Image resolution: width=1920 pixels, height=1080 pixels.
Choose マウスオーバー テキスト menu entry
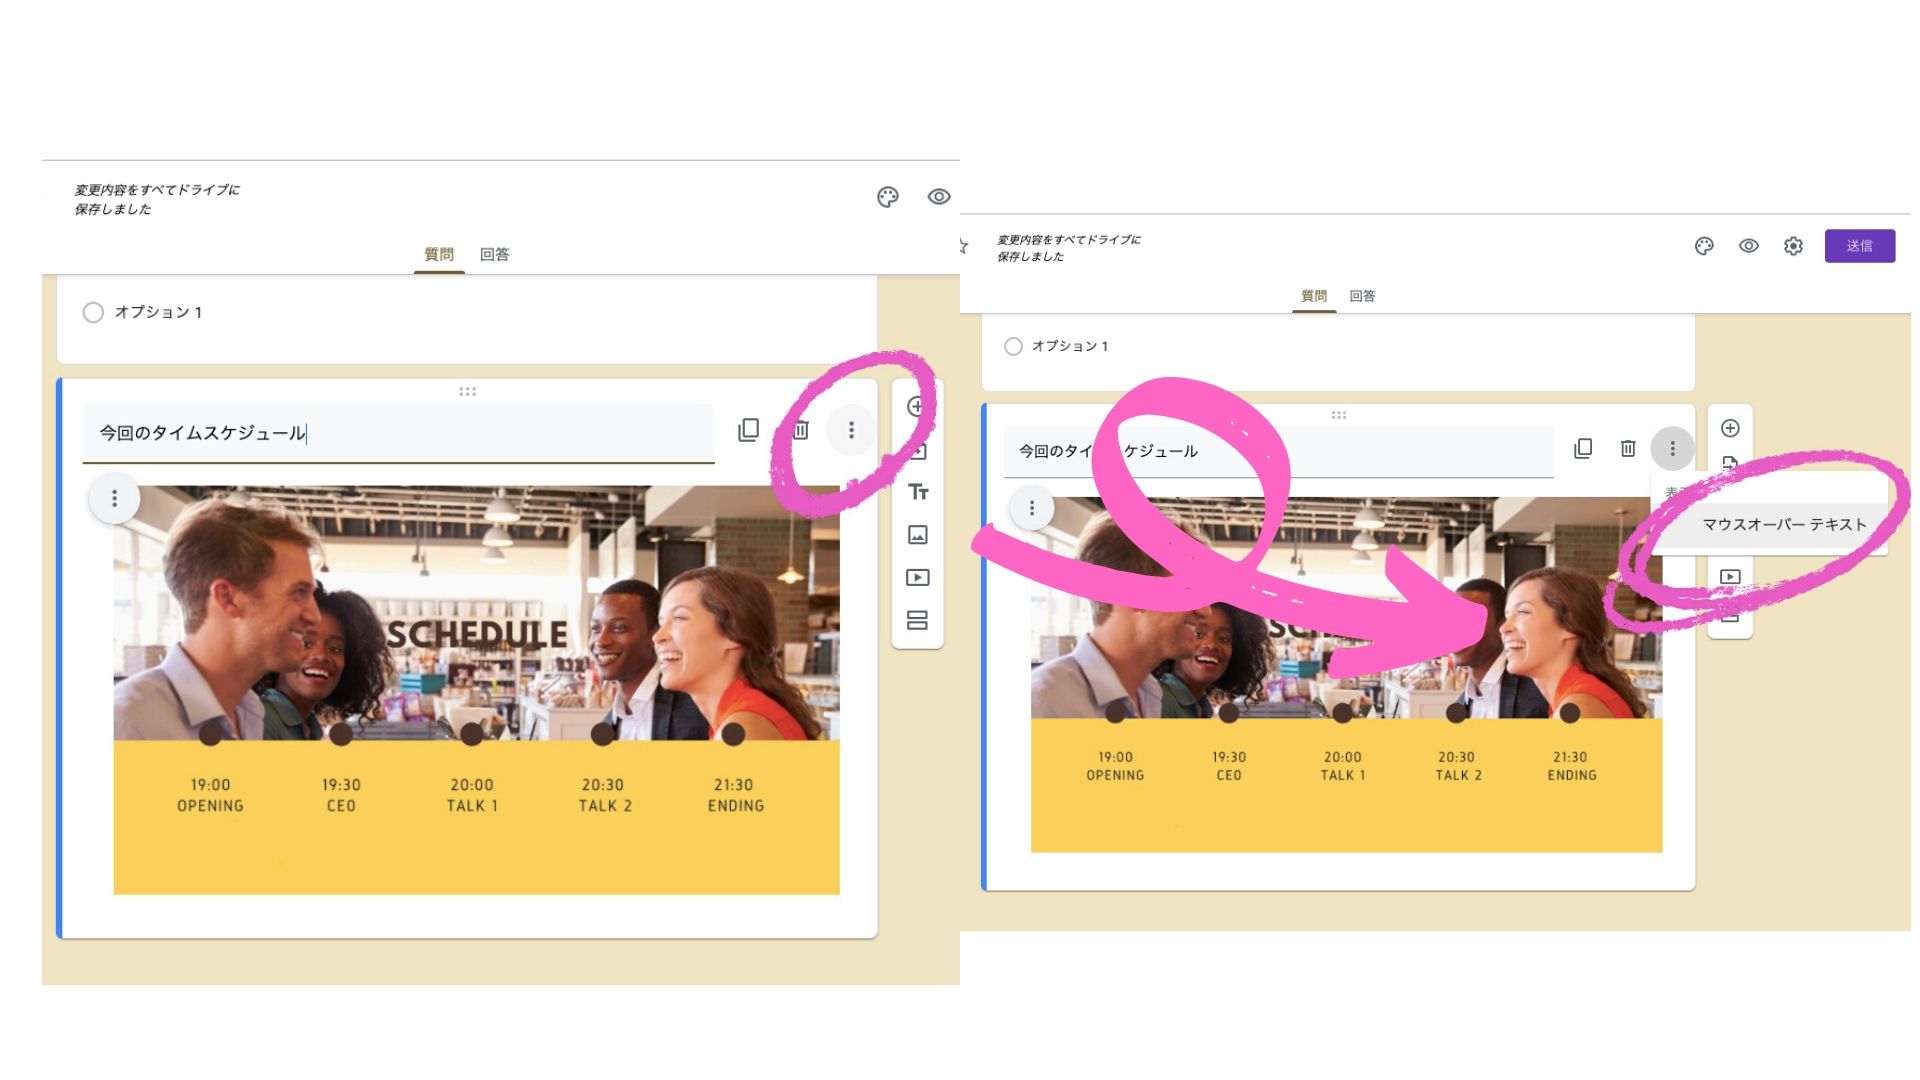[x=1769, y=525]
